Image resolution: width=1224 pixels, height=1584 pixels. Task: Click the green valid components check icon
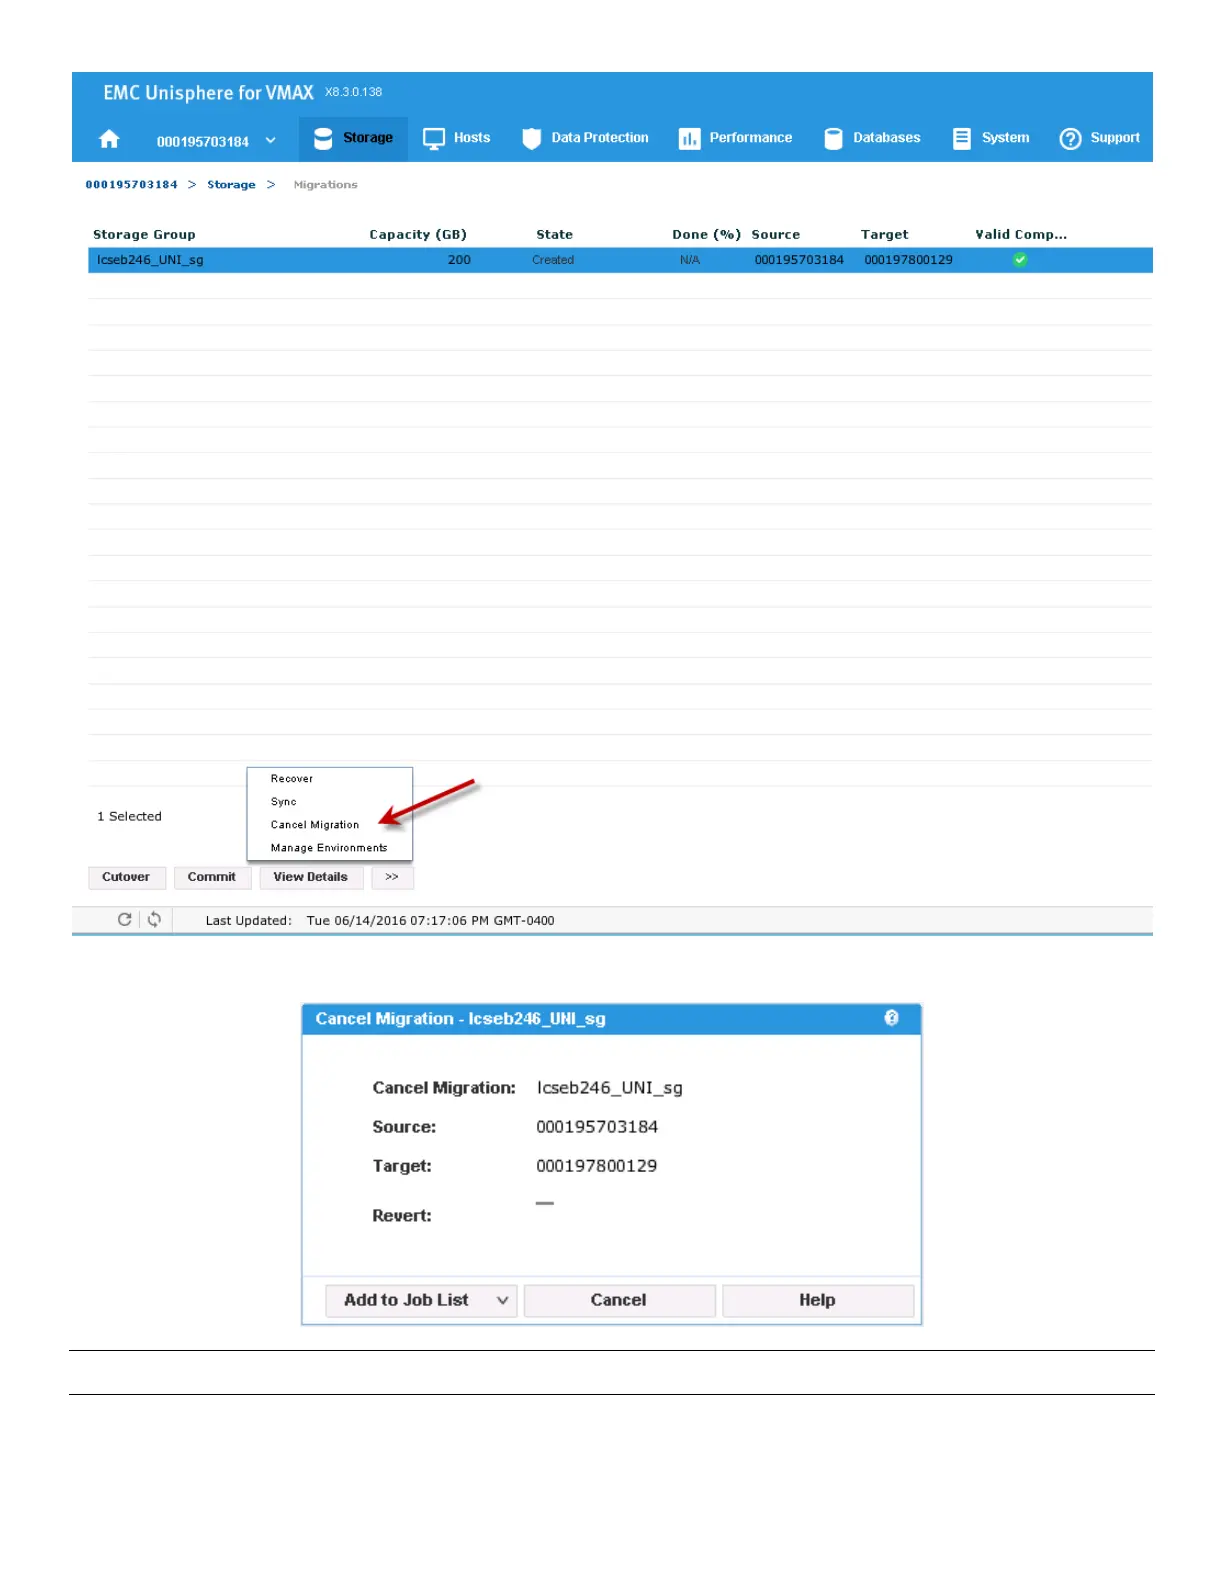(1020, 260)
